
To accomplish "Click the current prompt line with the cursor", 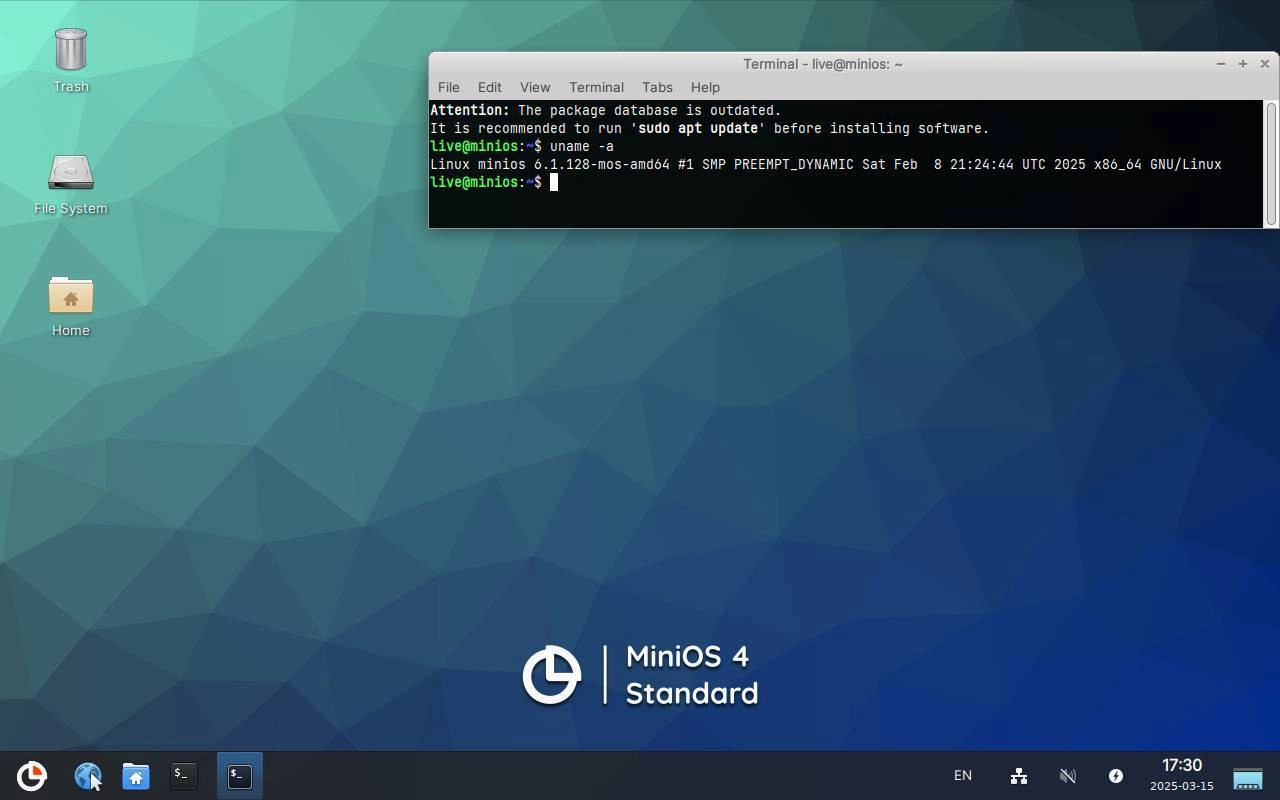I will tap(494, 183).
